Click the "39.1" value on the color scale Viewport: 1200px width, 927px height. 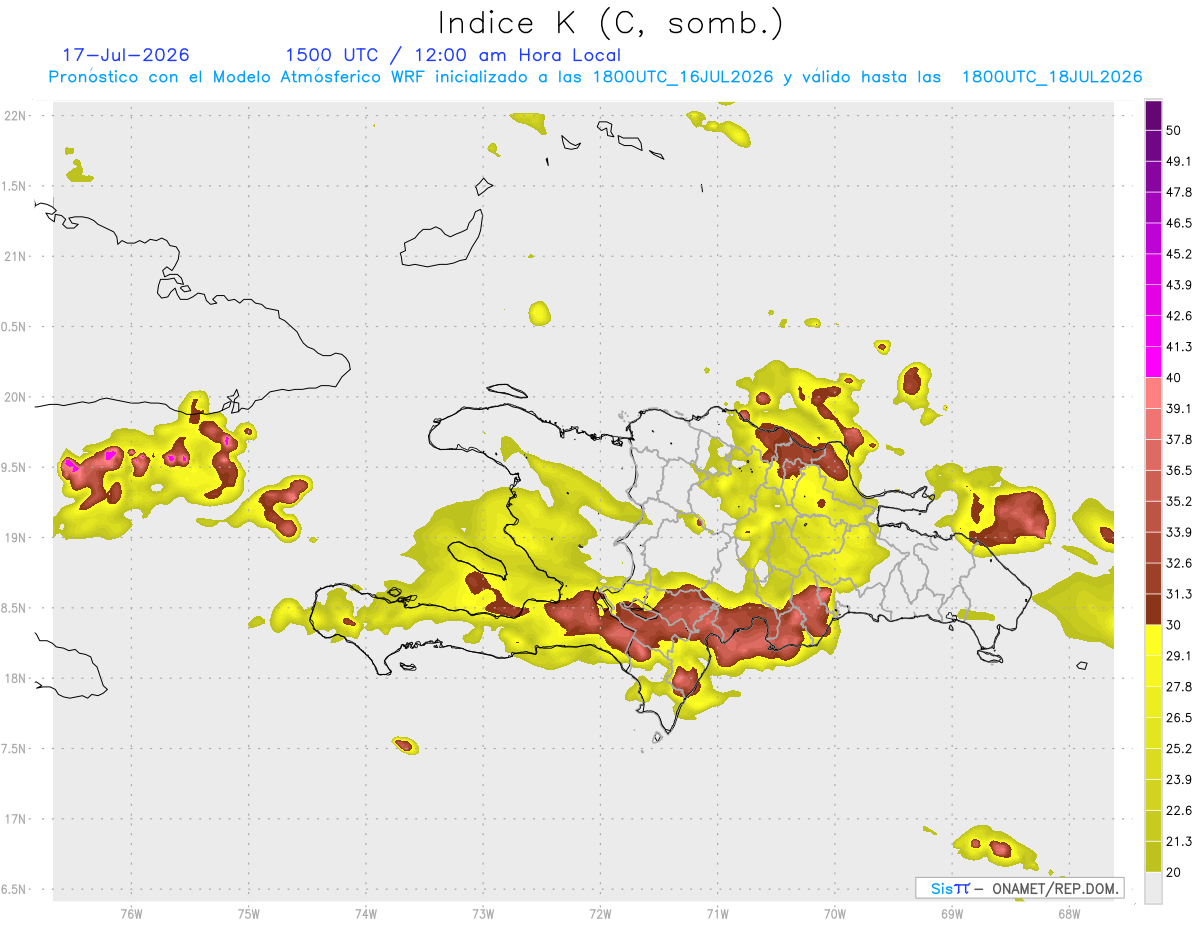tap(1179, 409)
